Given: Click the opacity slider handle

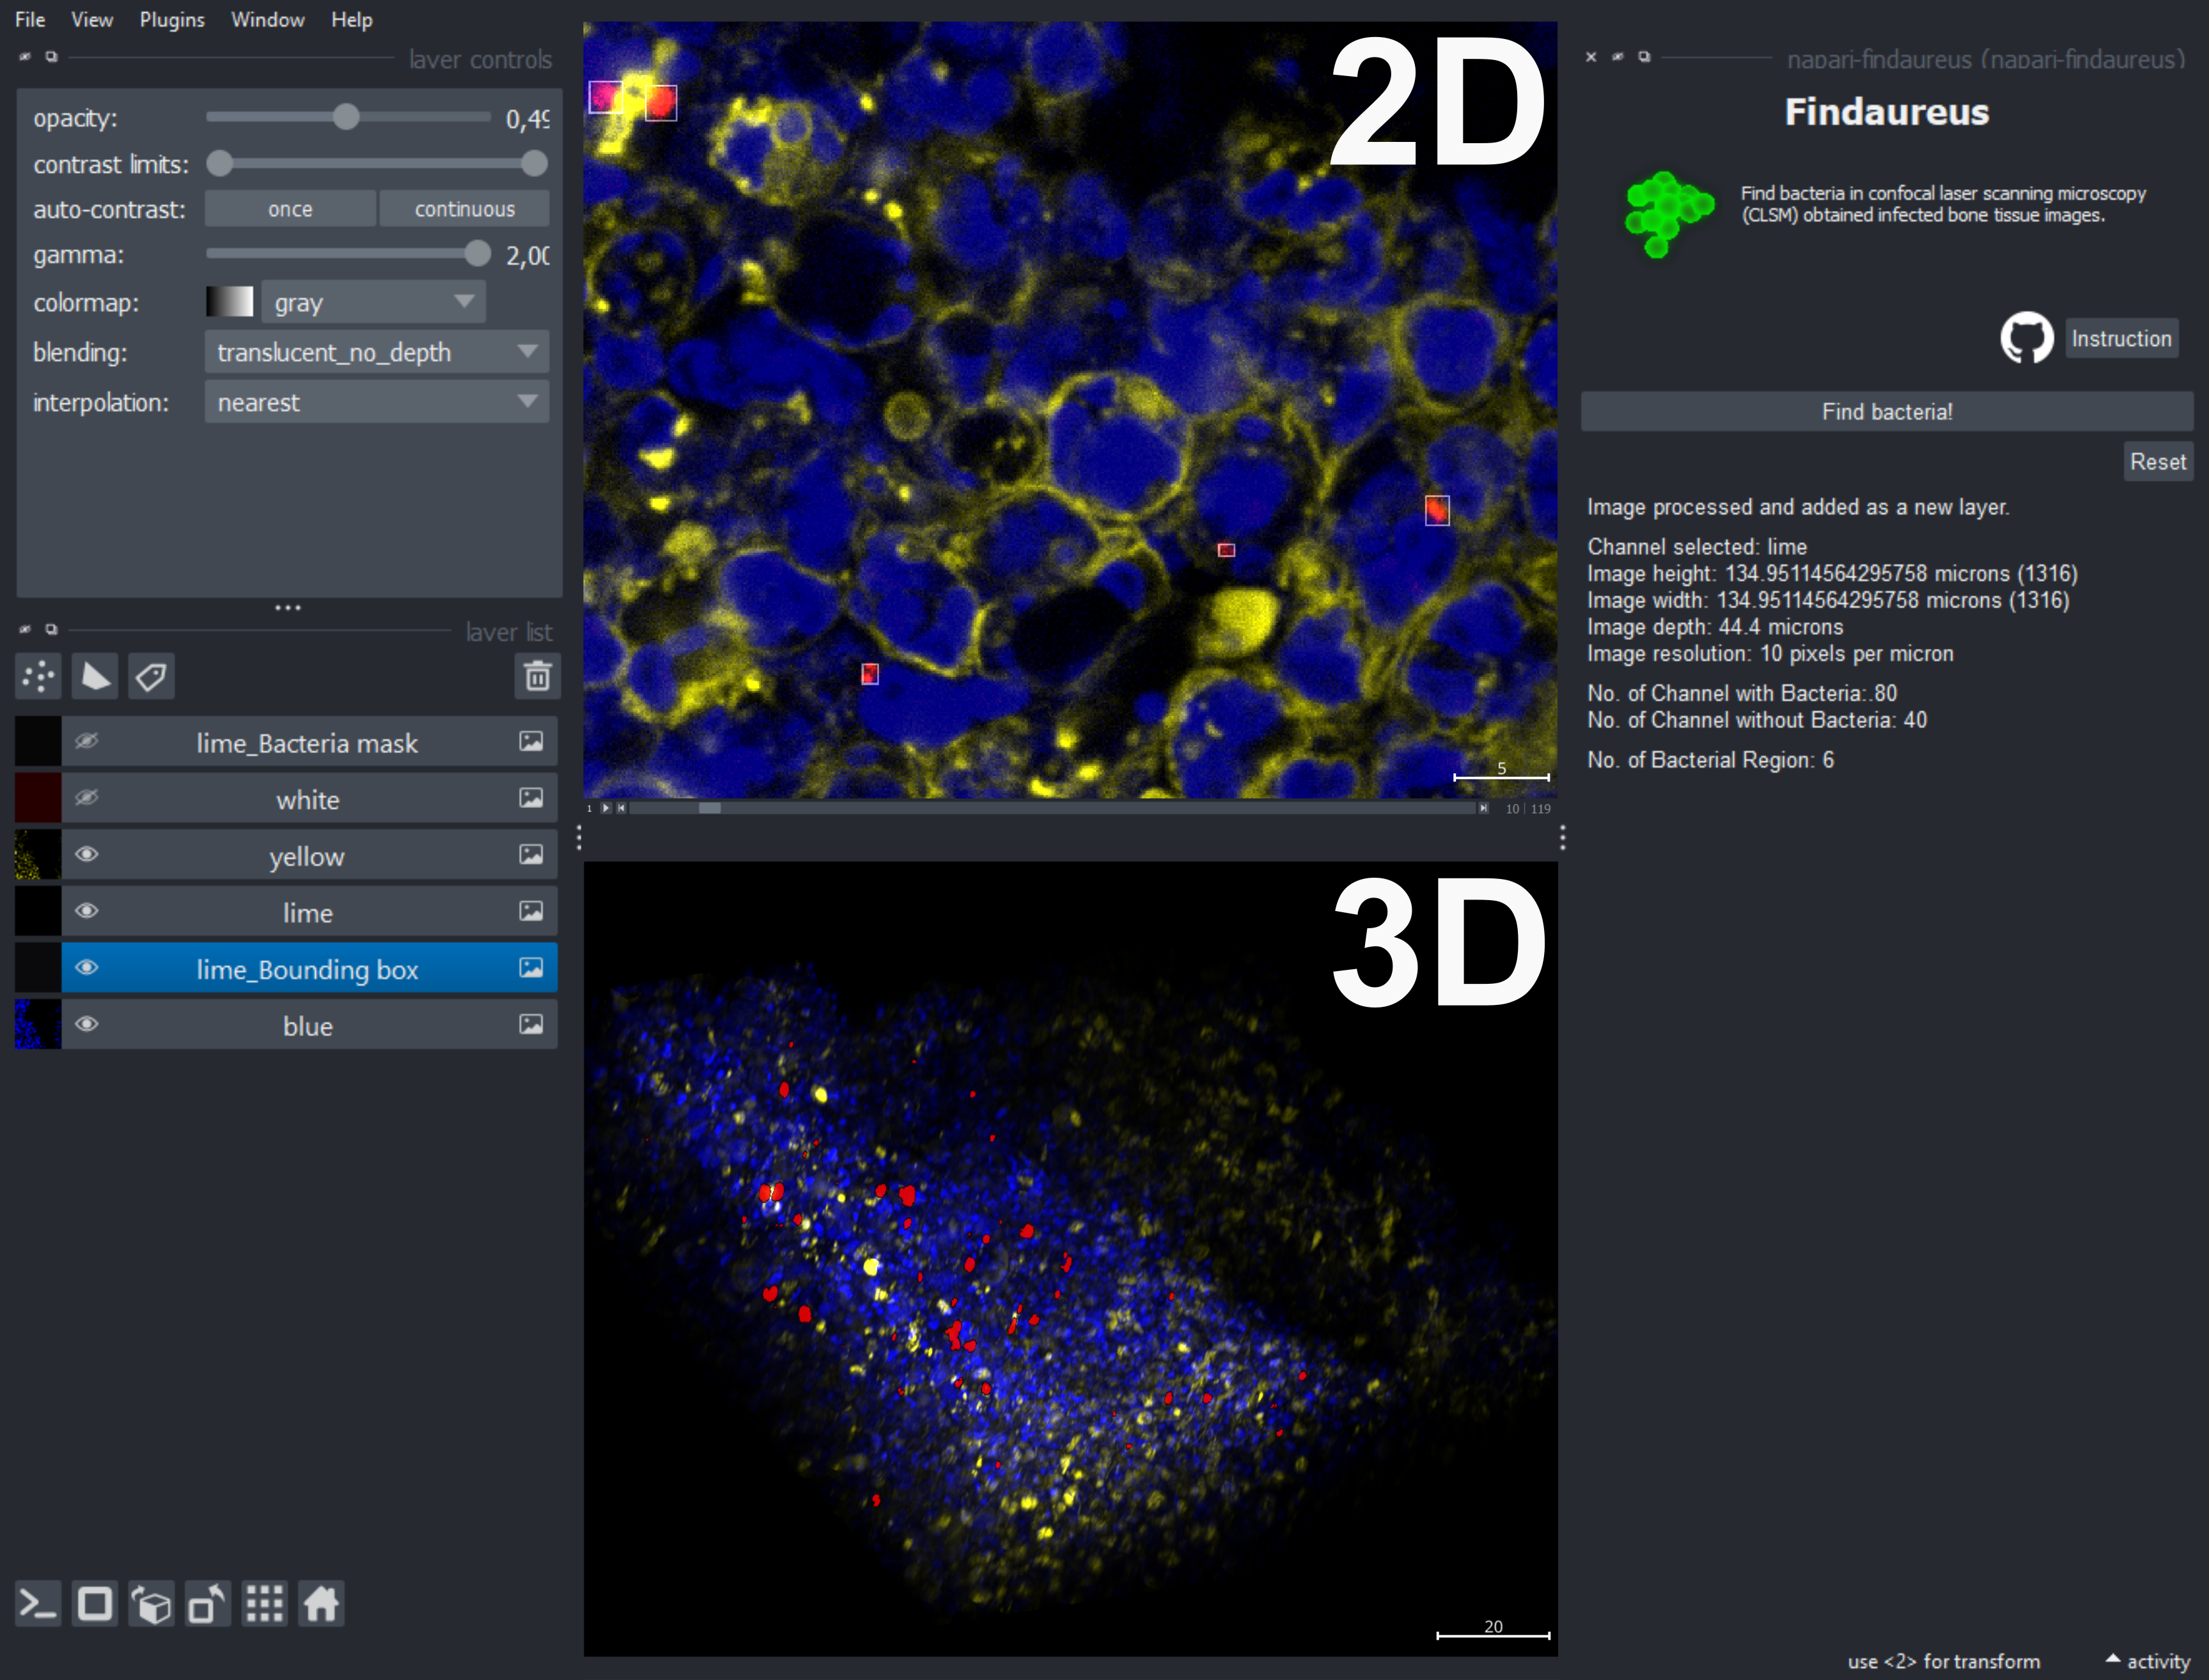Looking at the screenshot, I should click(346, 118).
